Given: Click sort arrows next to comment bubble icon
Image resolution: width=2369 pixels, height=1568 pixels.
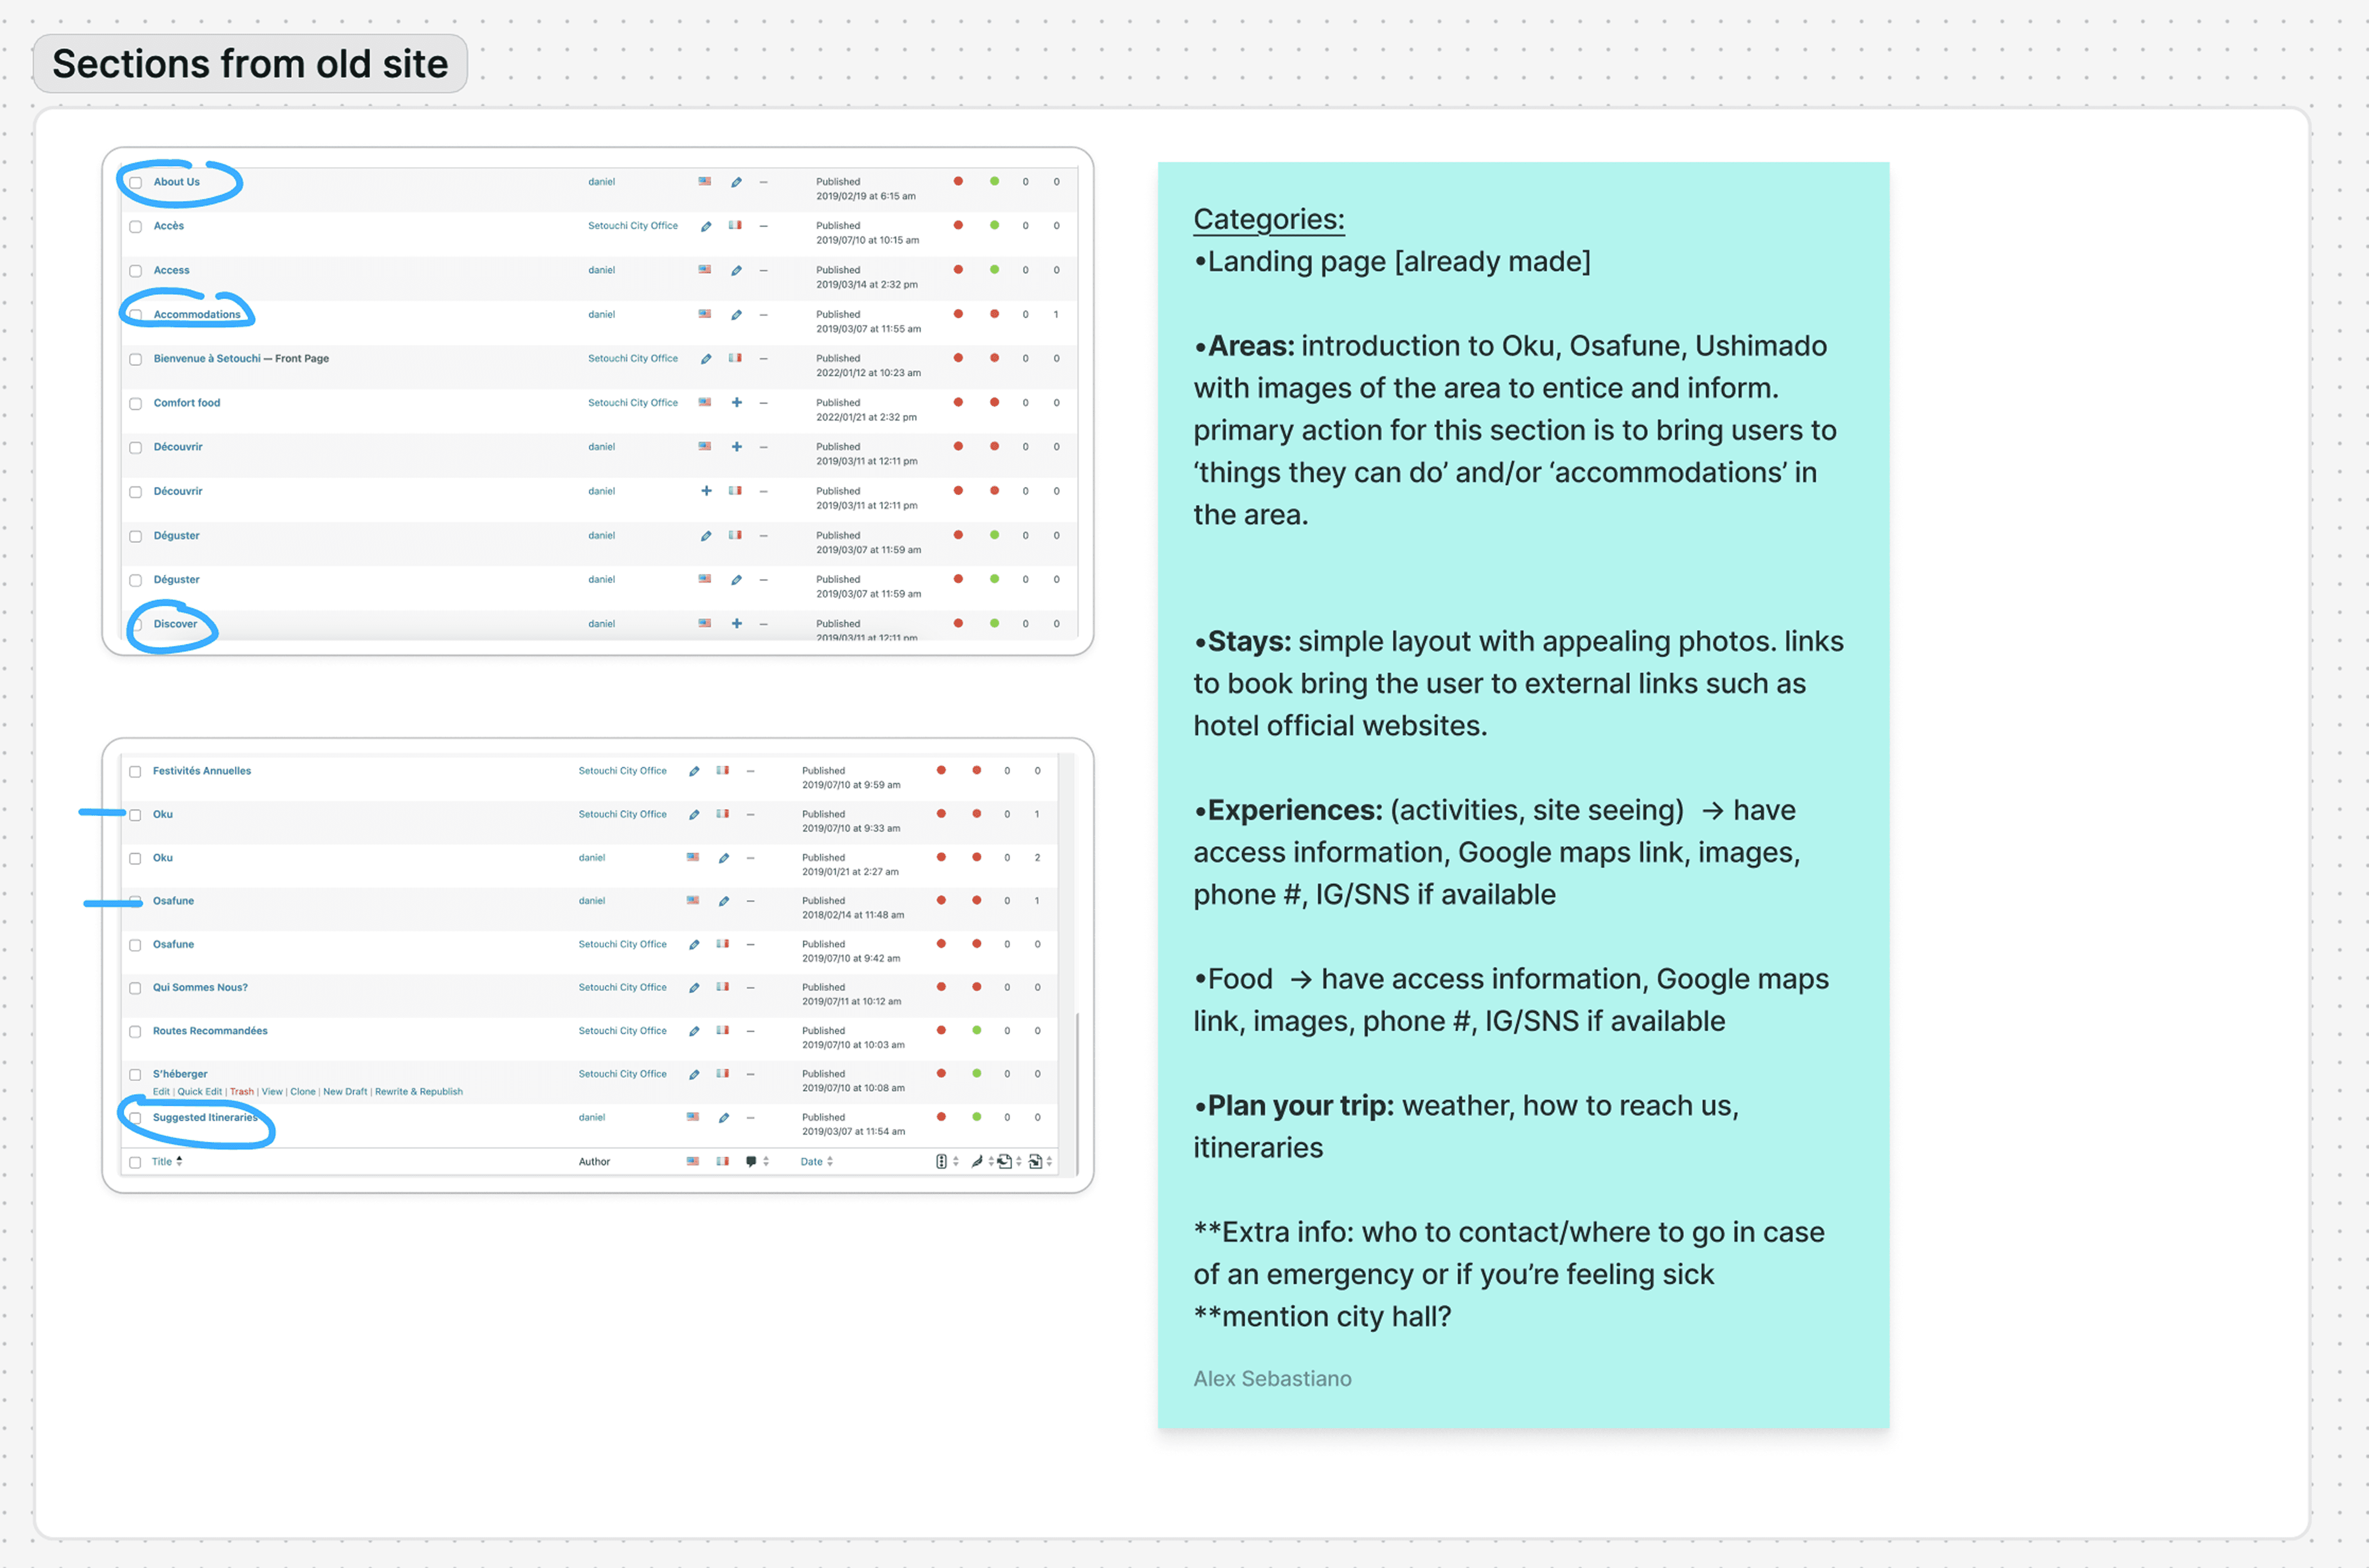Looking at the screenshot, I should point(766,1161).
